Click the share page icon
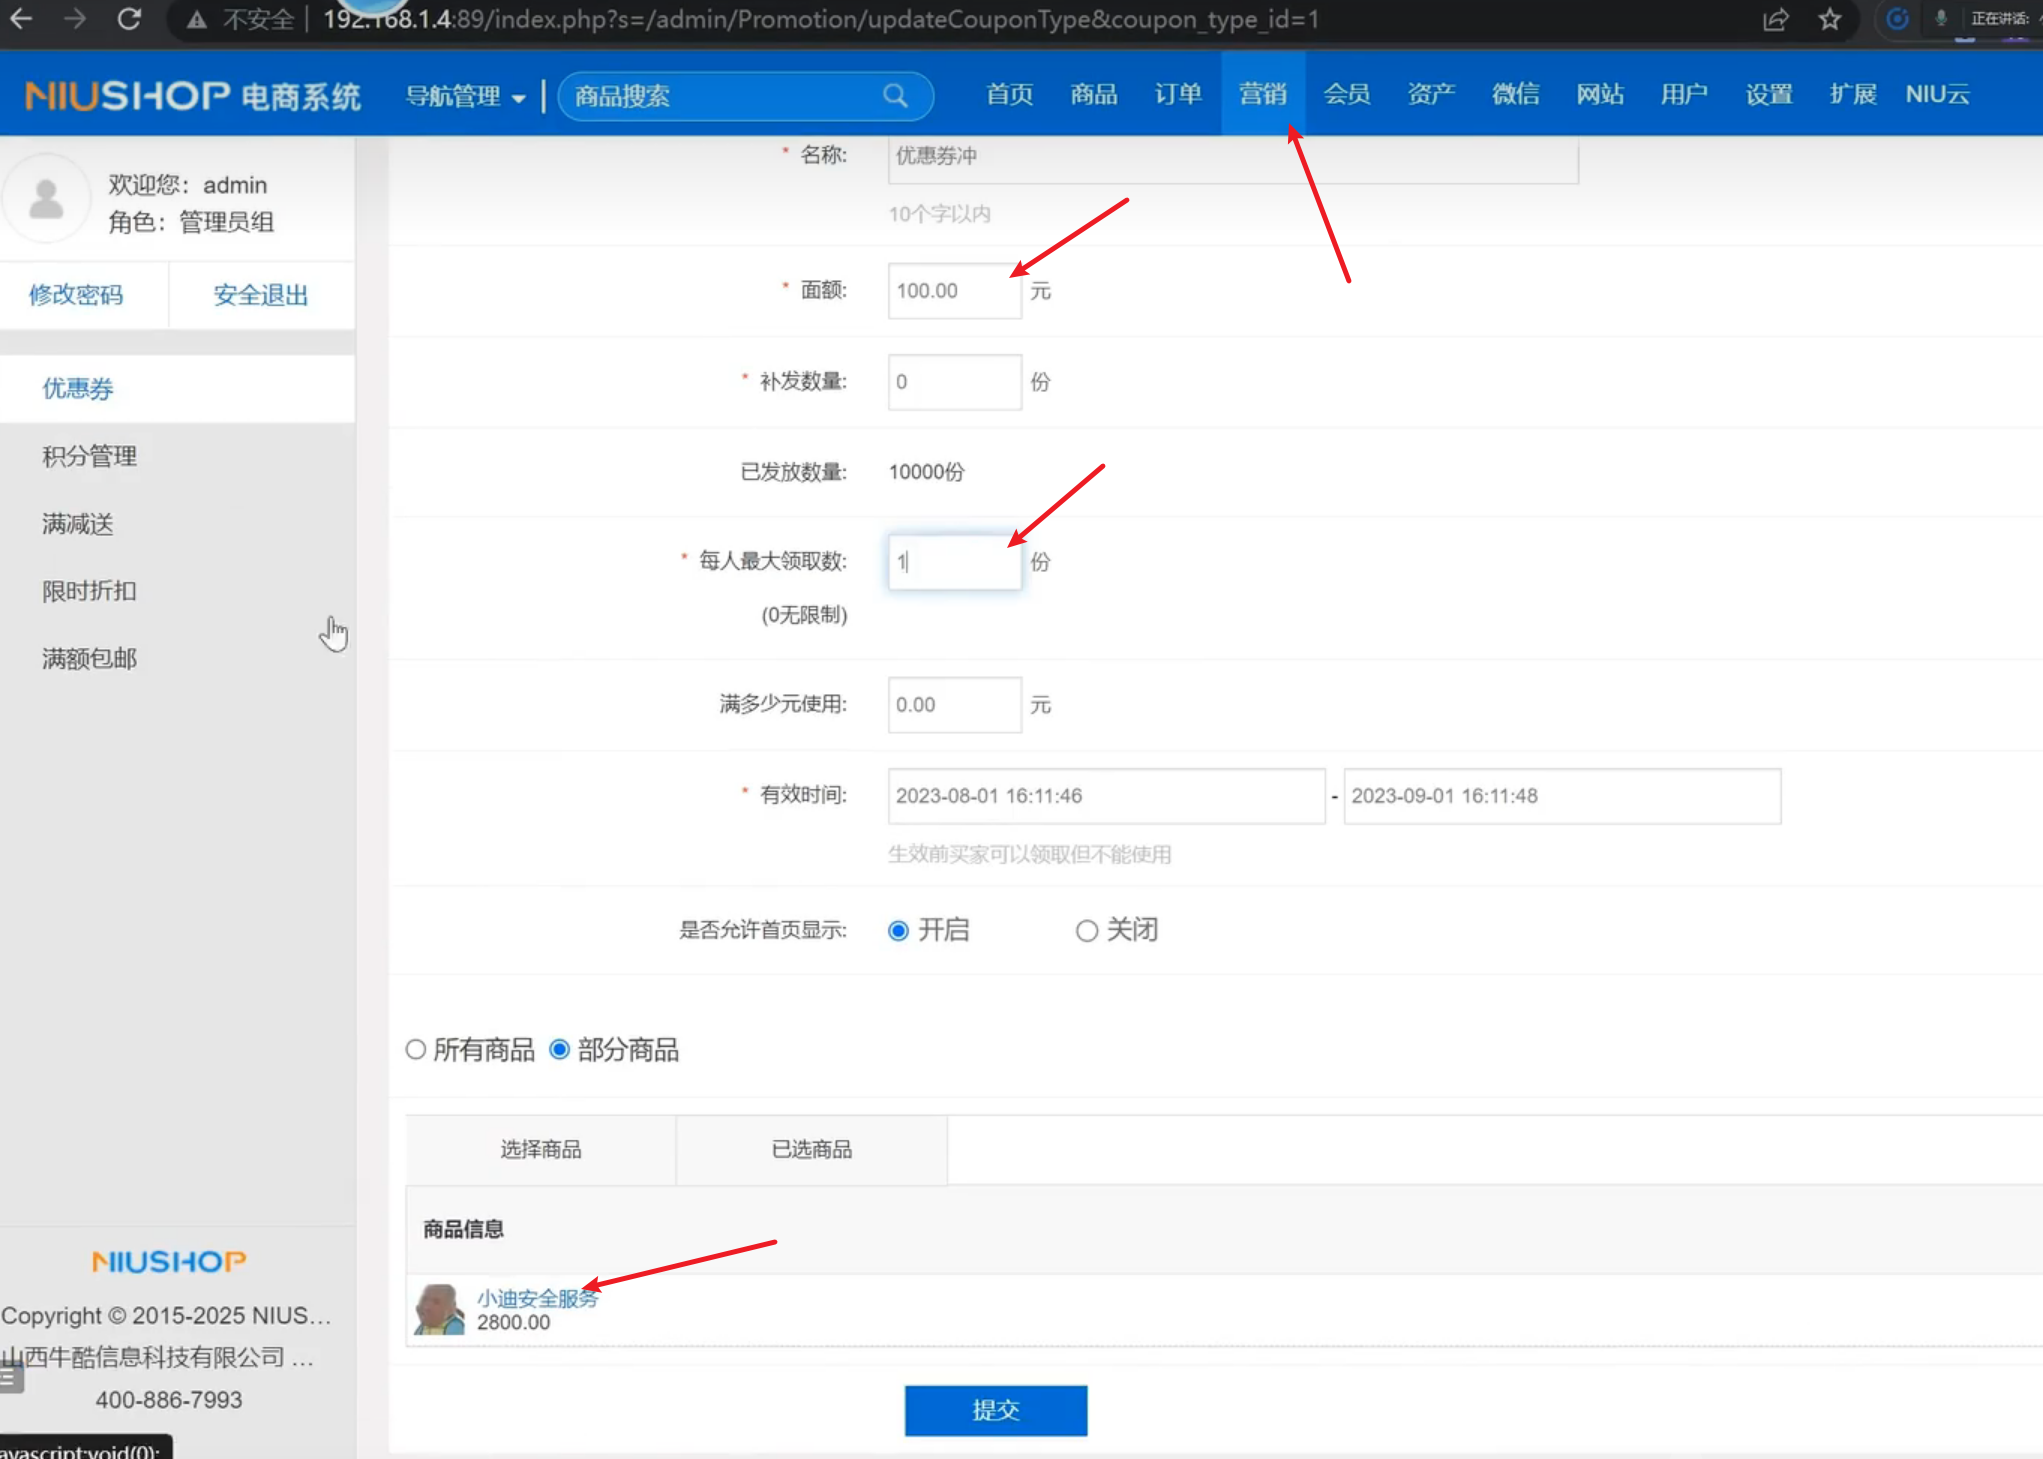The image size is (2043, 1459). [1775, 19]
